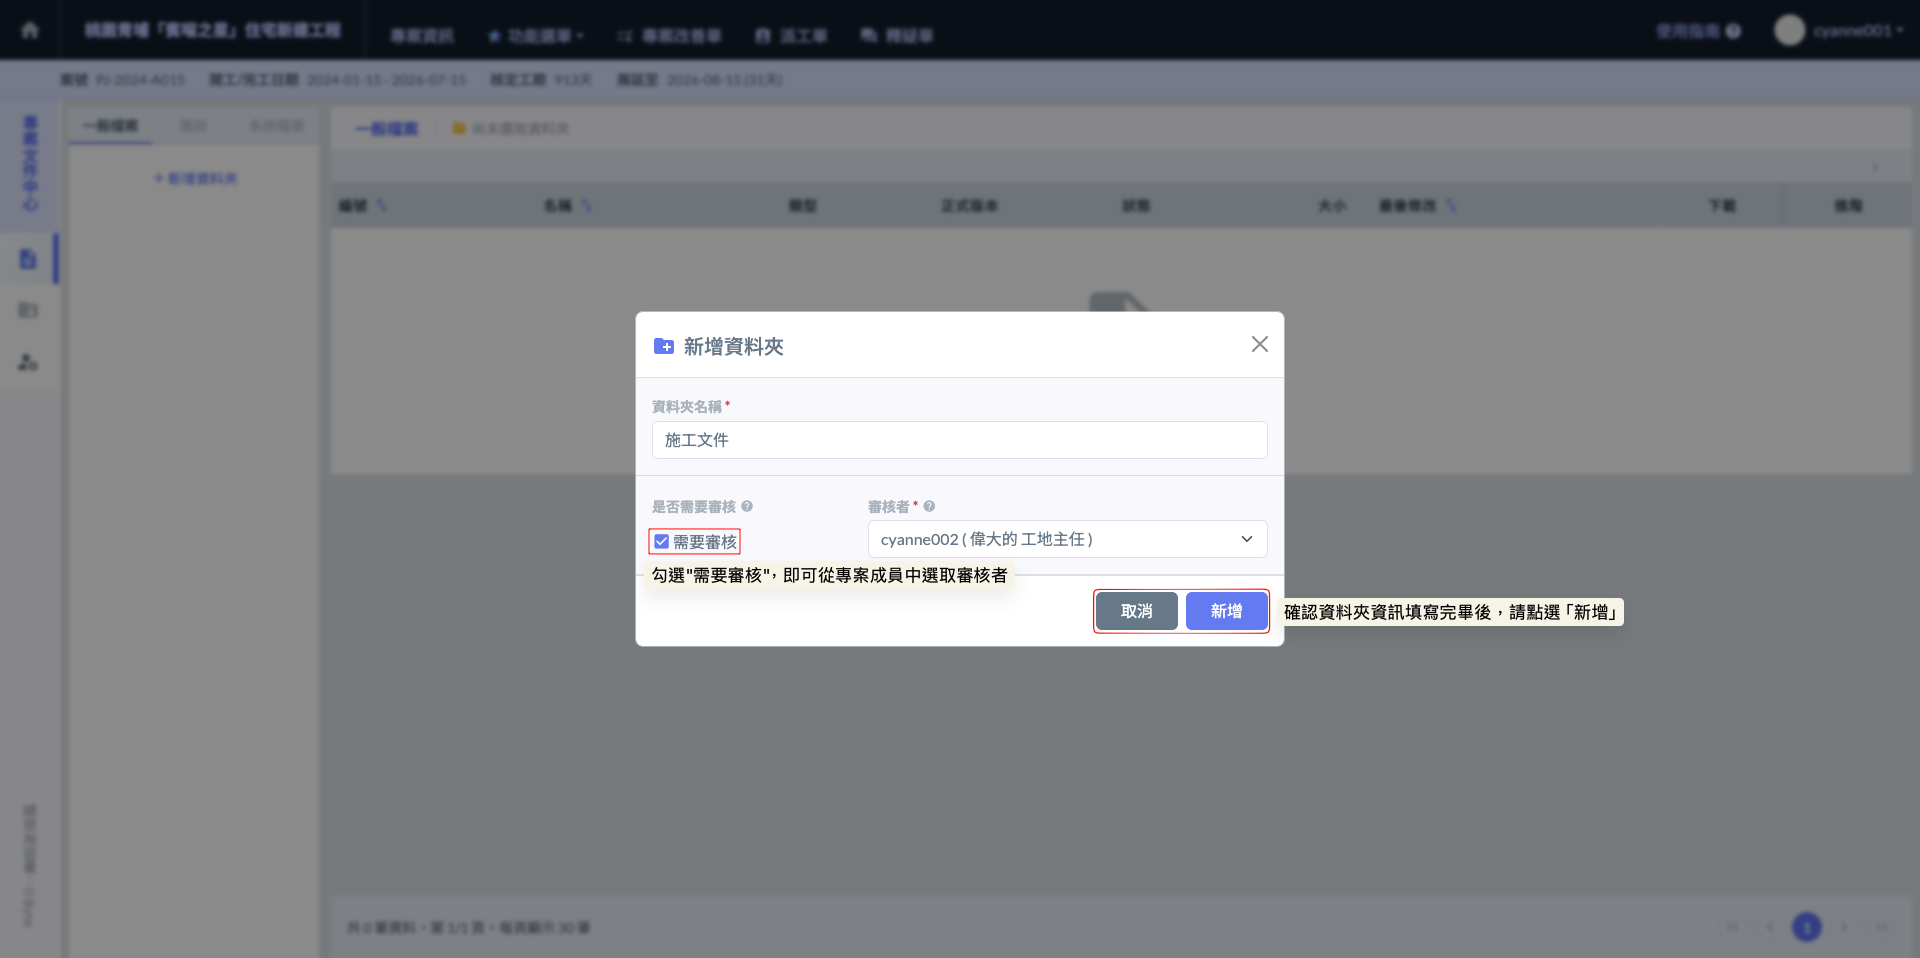Image resolution: width=1920 pixels, height=958 pixels.
Task: Click the user avatar in the top right
Action: pyautogui.click(x=1789, y=30)
